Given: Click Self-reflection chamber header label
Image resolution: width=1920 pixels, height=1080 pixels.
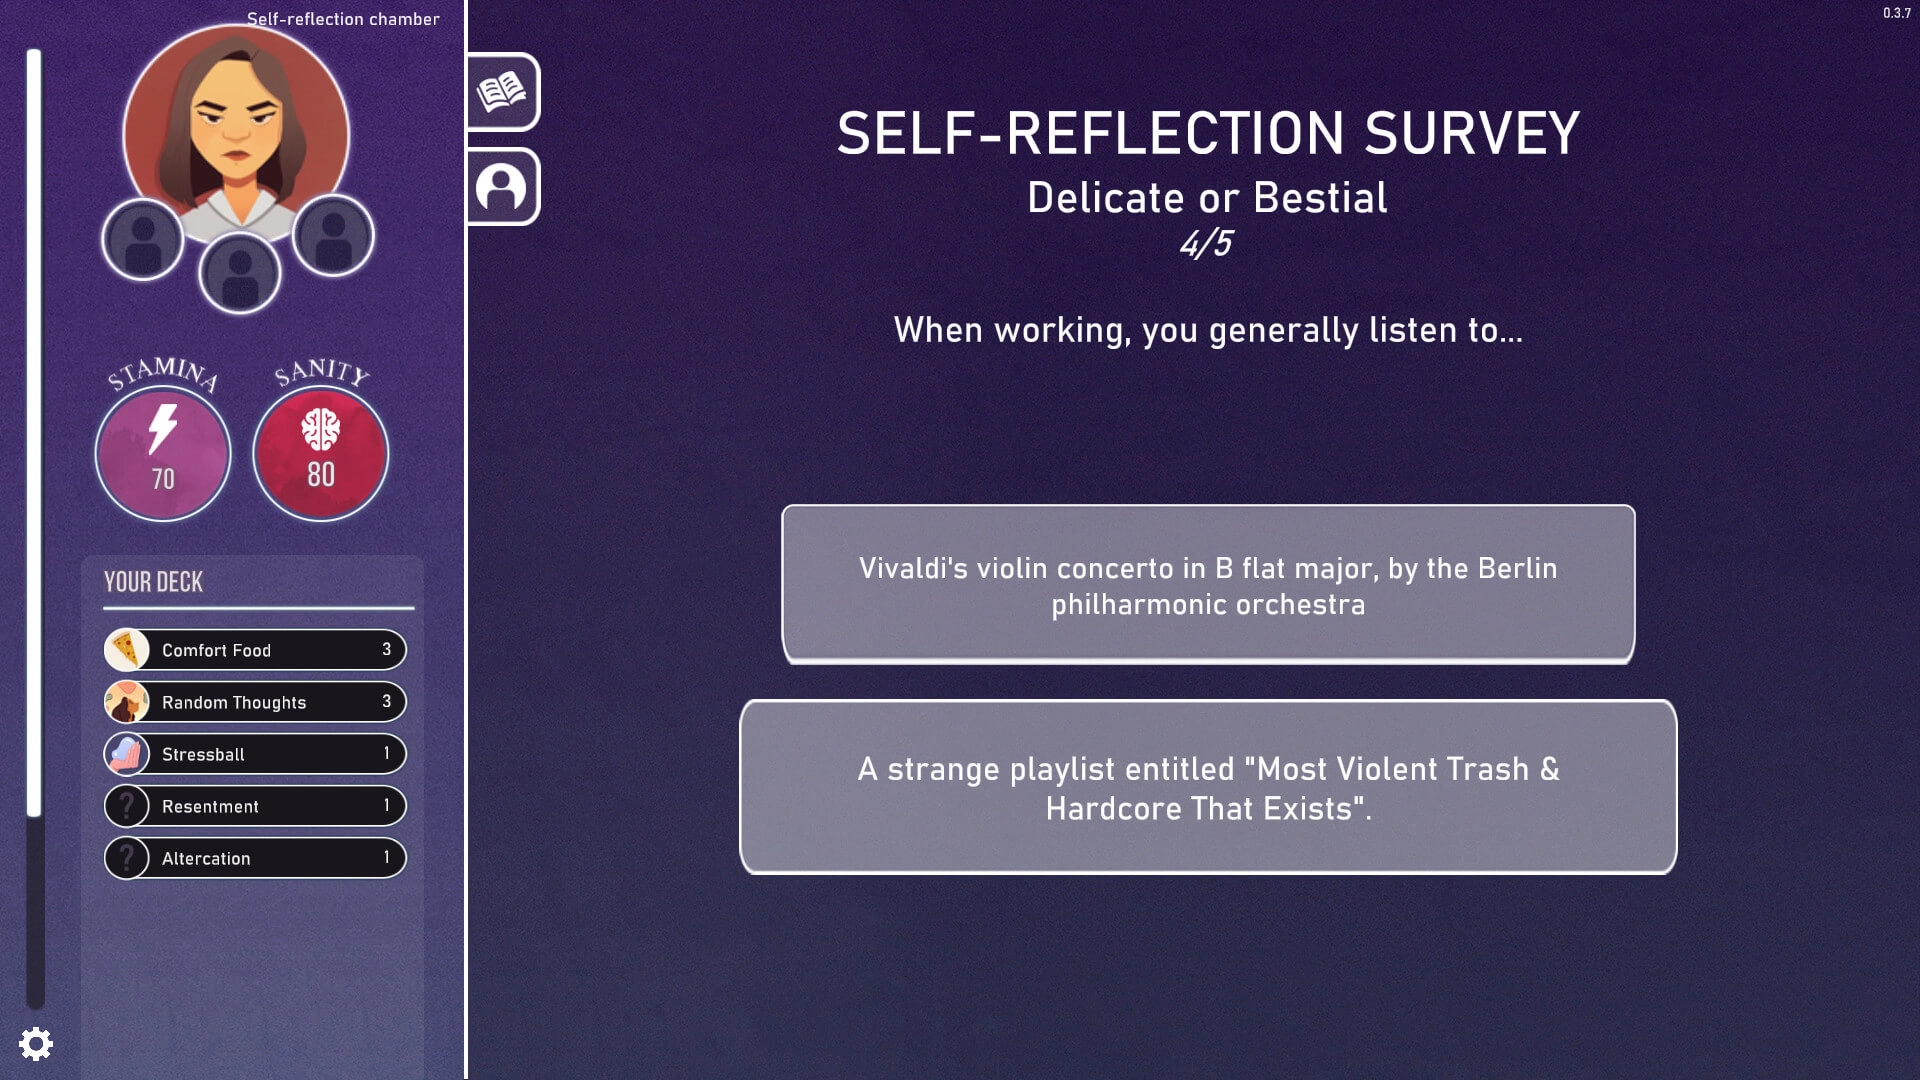Looking at the screenshot, I should point(344,17).
